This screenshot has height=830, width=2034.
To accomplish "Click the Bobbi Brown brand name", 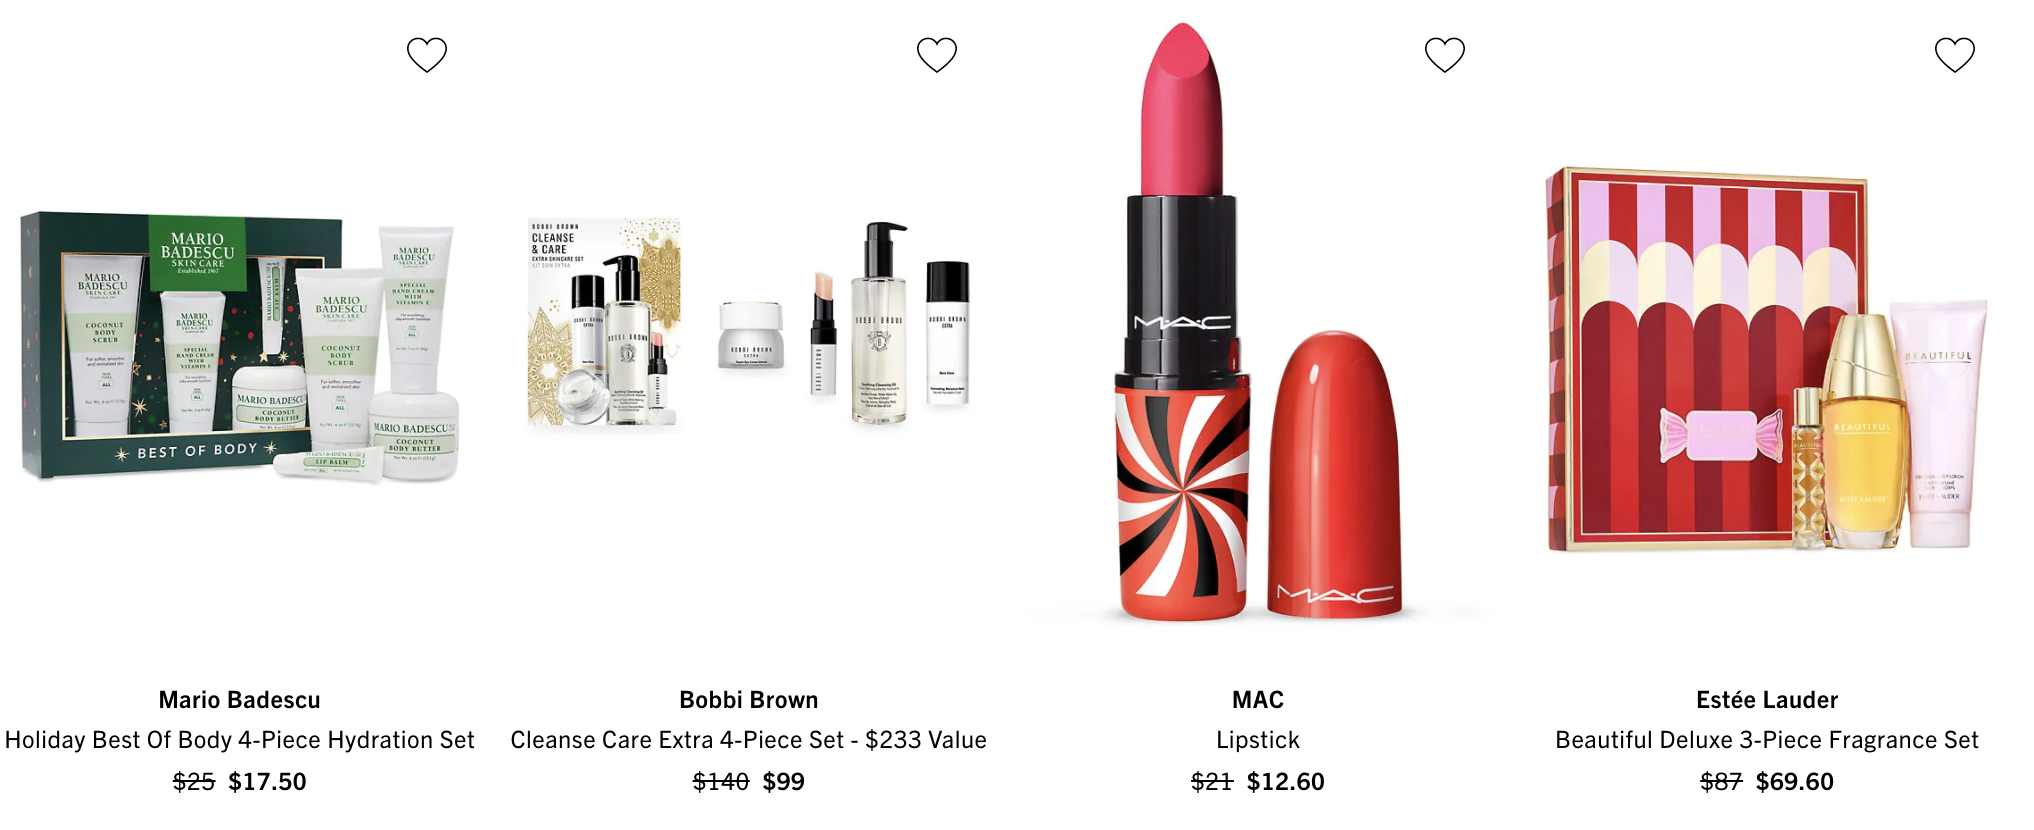I will pos(749,700).
